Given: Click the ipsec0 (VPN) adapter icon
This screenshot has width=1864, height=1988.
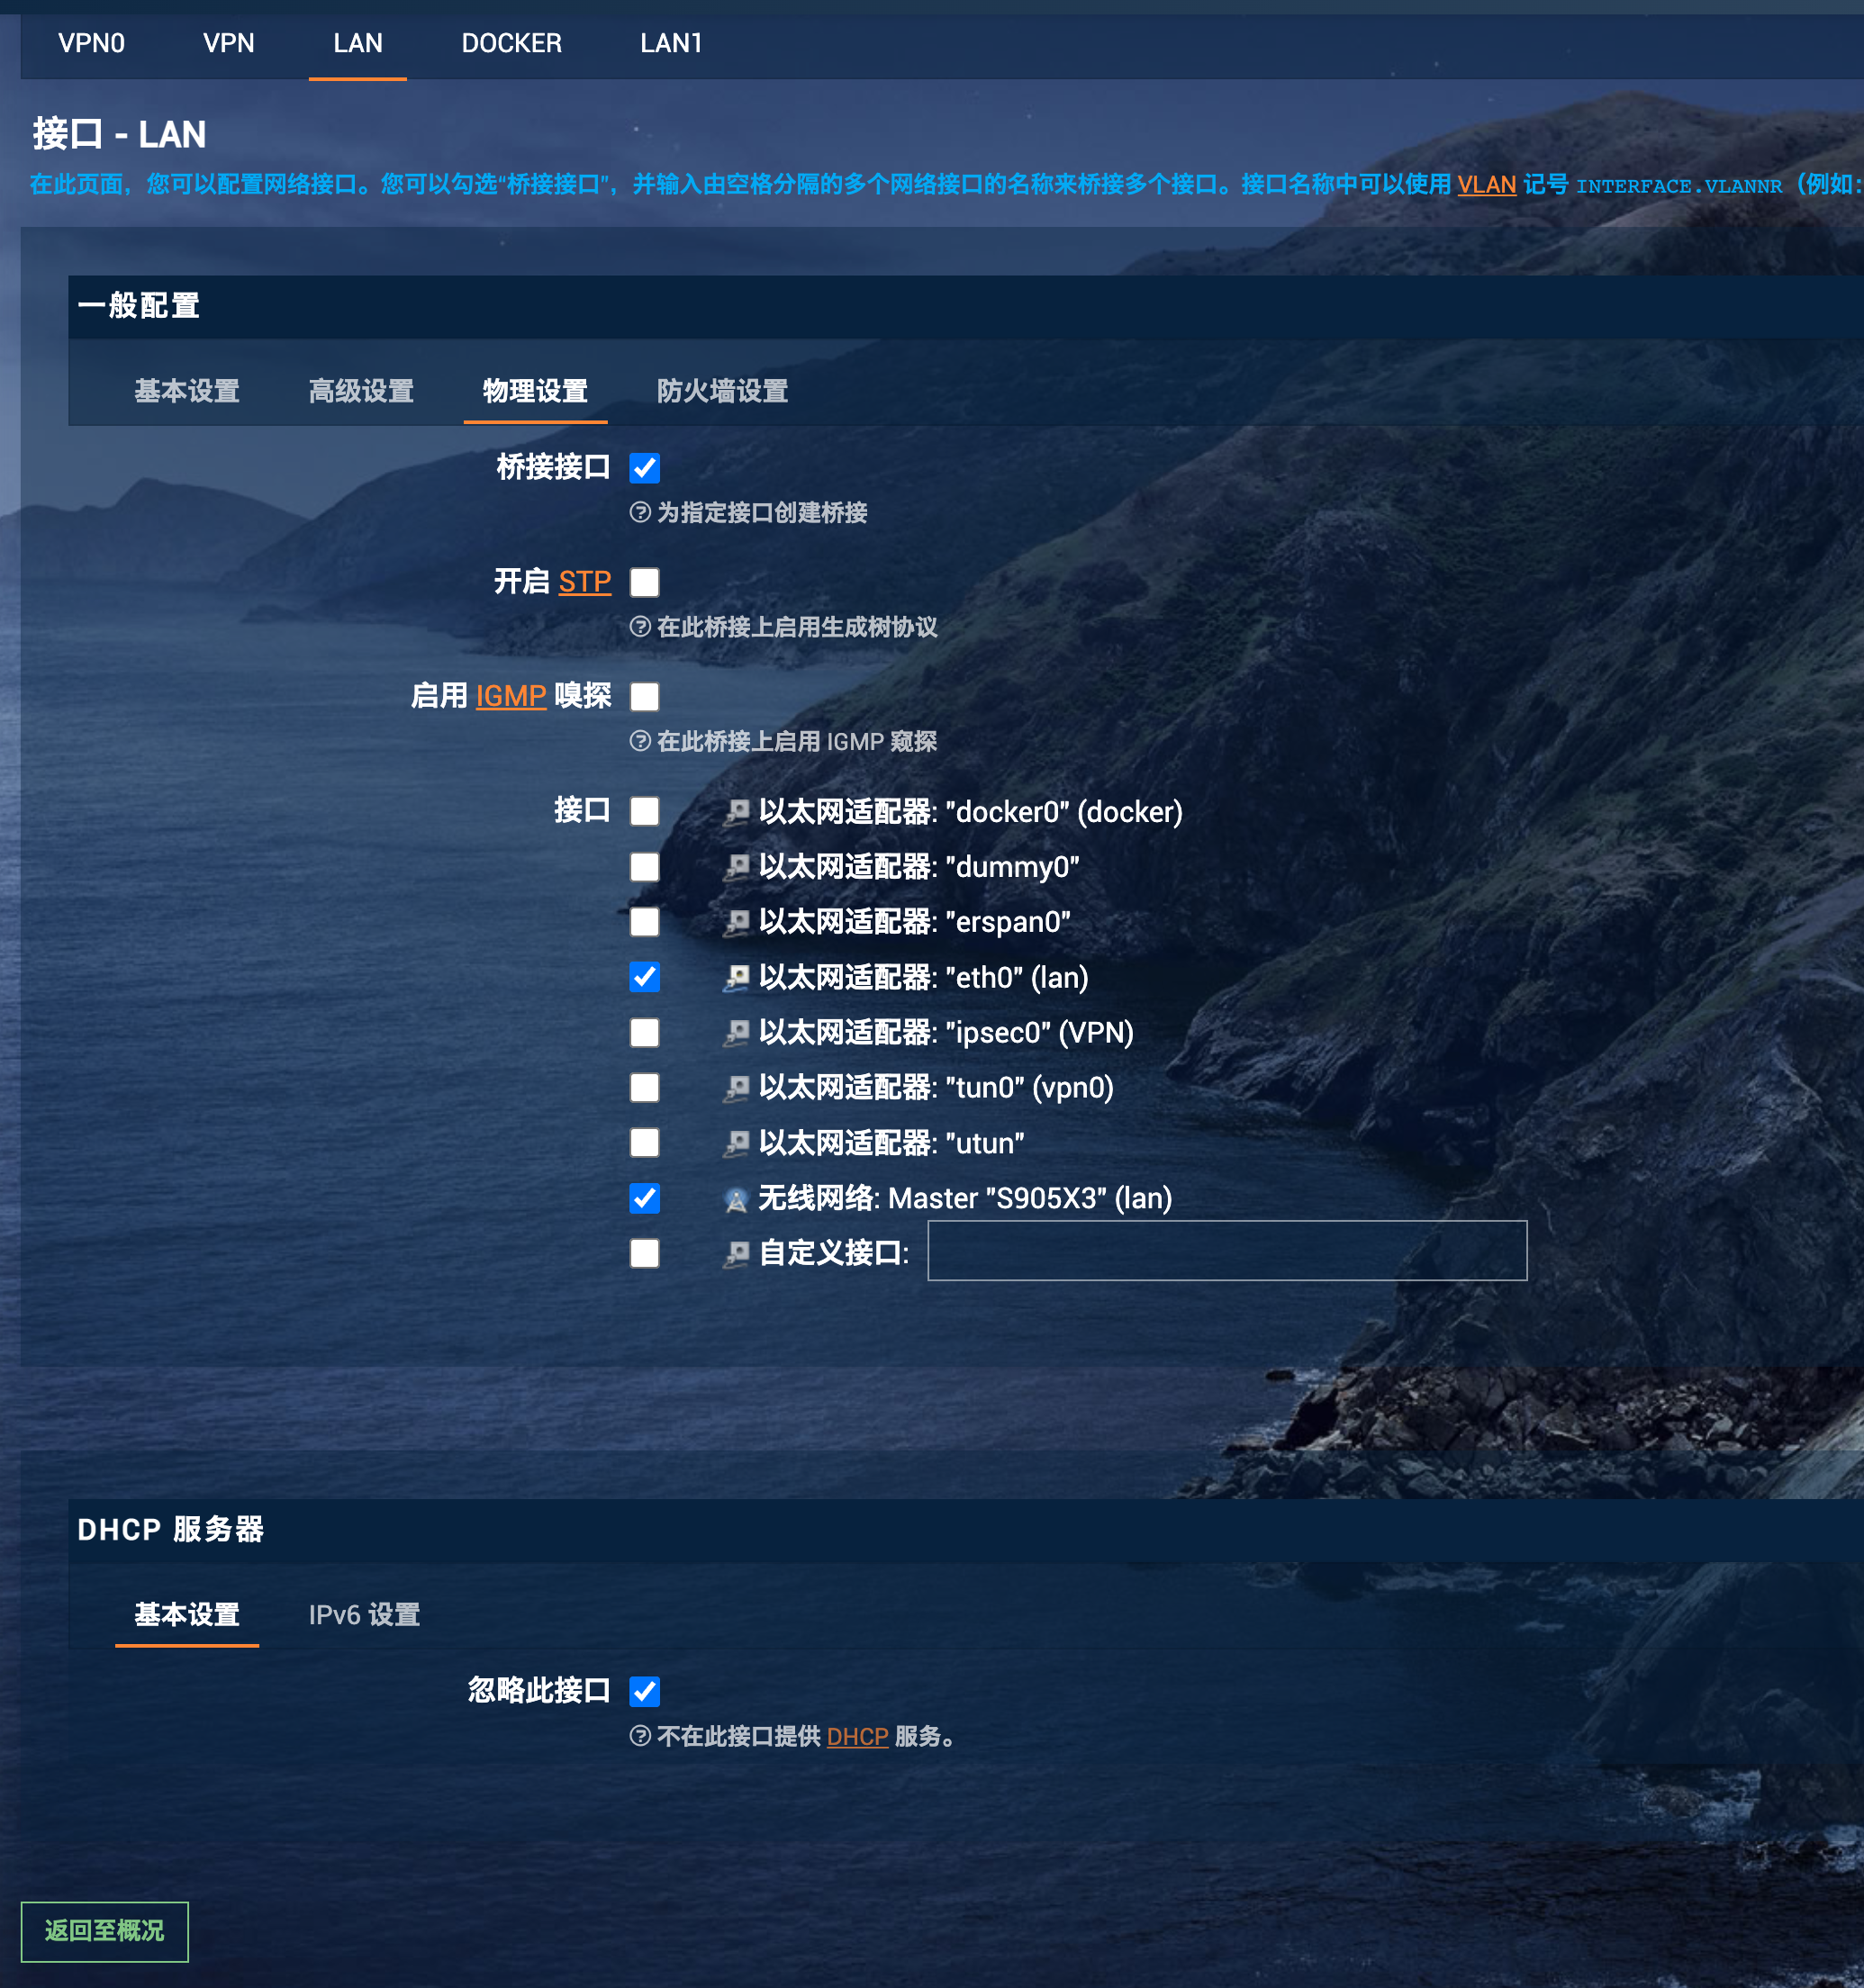Looking at the screenshot, I should coord(736,1032).
